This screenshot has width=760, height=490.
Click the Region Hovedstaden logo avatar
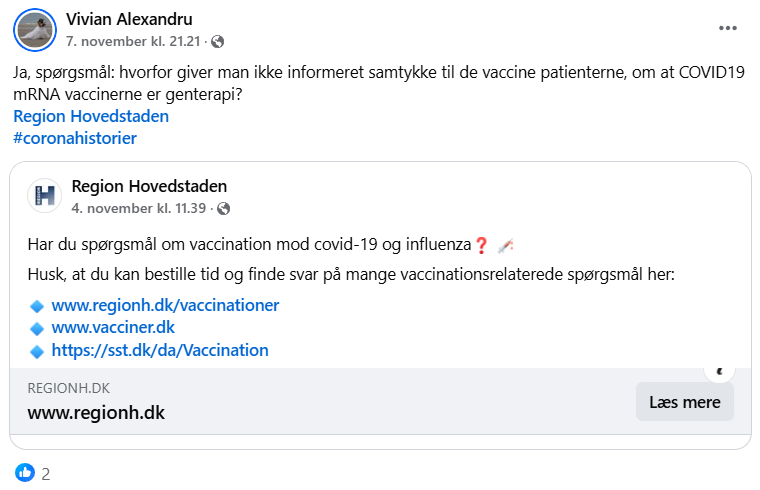[x=45, y=196]
